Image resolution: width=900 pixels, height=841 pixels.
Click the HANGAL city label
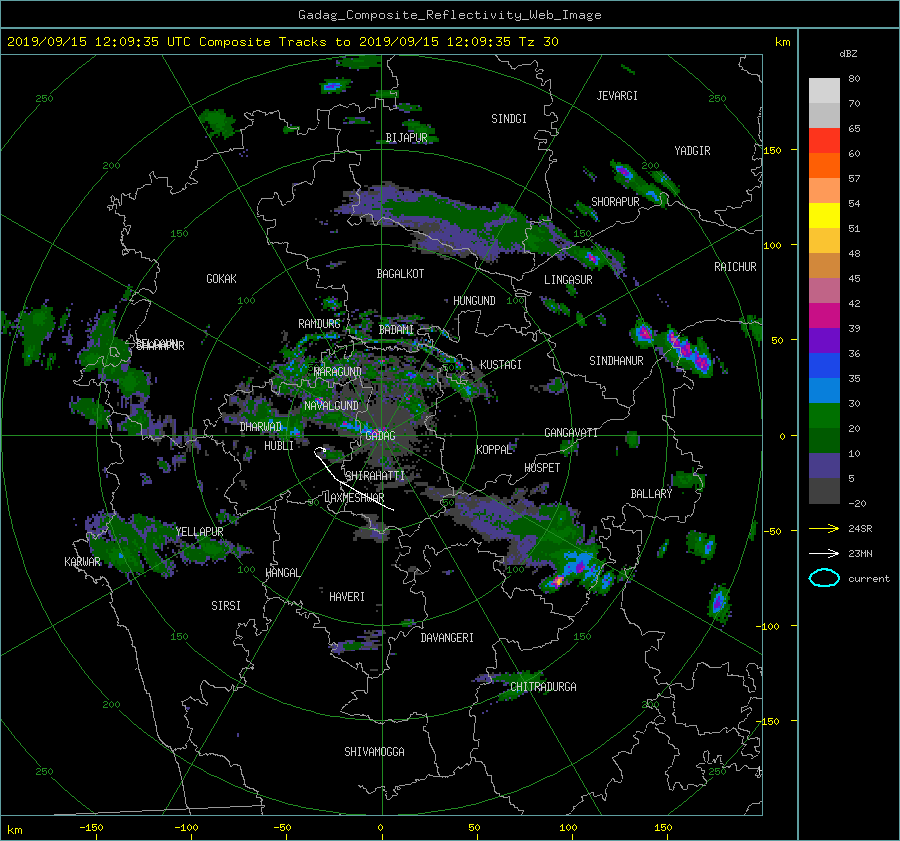[283, 573]
